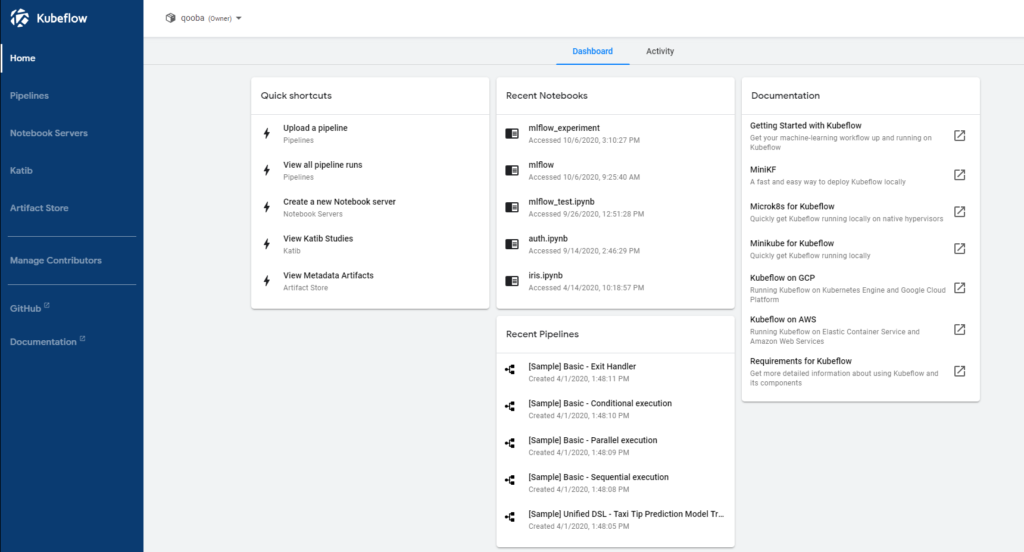Click View Metadata Artifacts shortcut text

328,276
